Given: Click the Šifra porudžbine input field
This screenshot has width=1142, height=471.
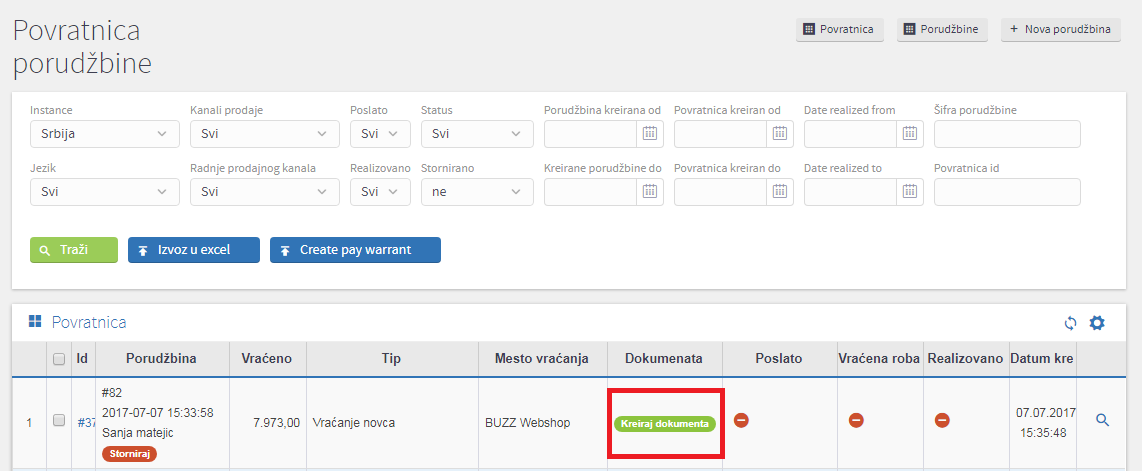Looking at the screenshot, I should pyautogui.click(x=1007, y=134).
